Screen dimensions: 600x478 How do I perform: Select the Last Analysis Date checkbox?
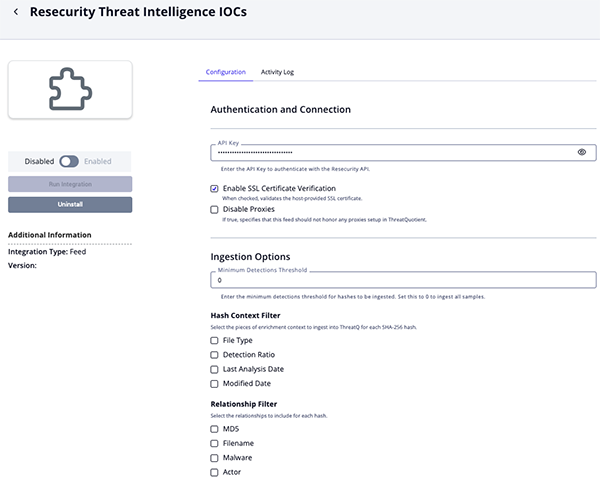click(214, 369)
